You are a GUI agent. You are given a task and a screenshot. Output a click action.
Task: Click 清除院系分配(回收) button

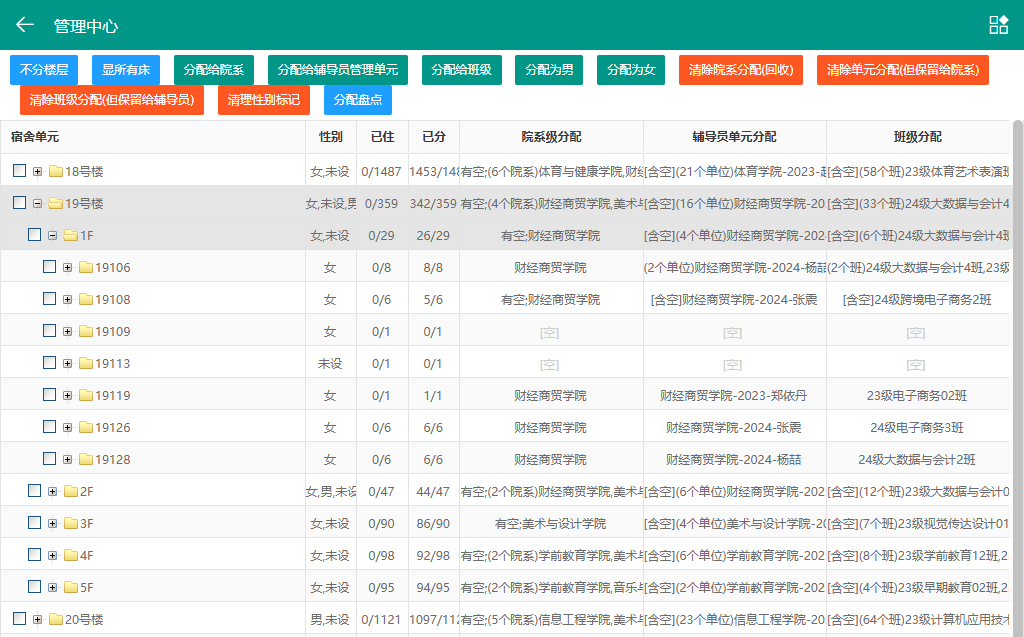741,70
